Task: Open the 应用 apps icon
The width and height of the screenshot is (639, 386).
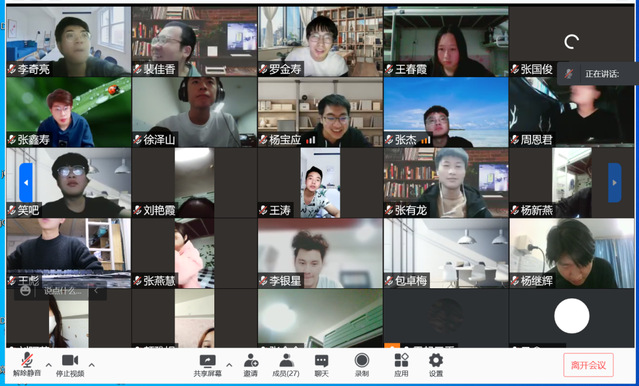Action: pyautogui.click(x=401, y=364)
